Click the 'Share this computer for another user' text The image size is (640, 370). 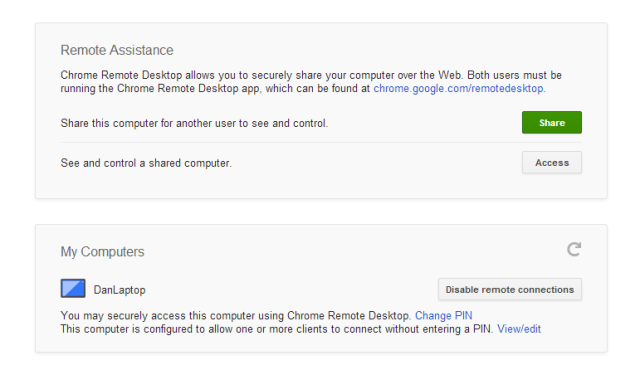(x=194, y=123)
